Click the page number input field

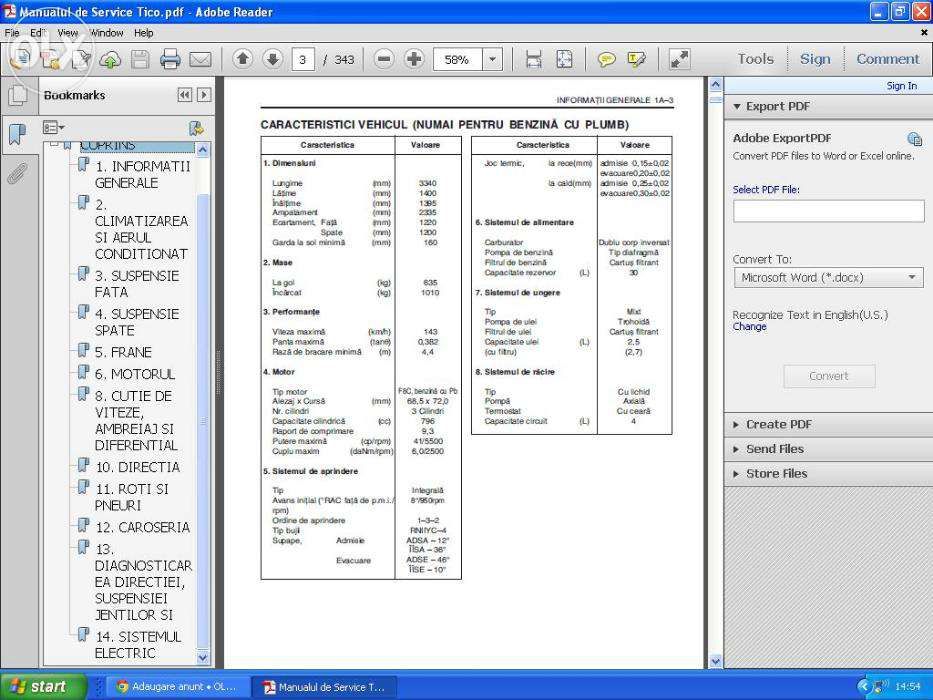coord(302,60)
